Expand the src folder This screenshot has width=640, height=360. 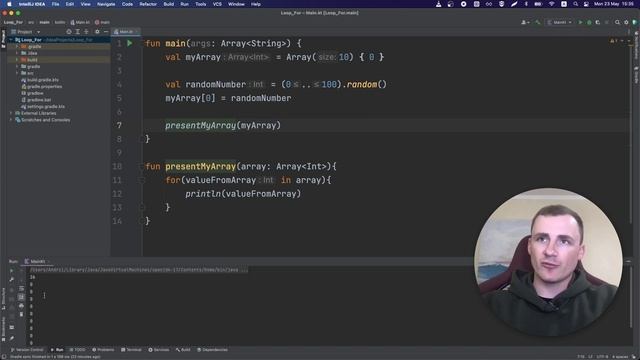[x=17, y=73]
